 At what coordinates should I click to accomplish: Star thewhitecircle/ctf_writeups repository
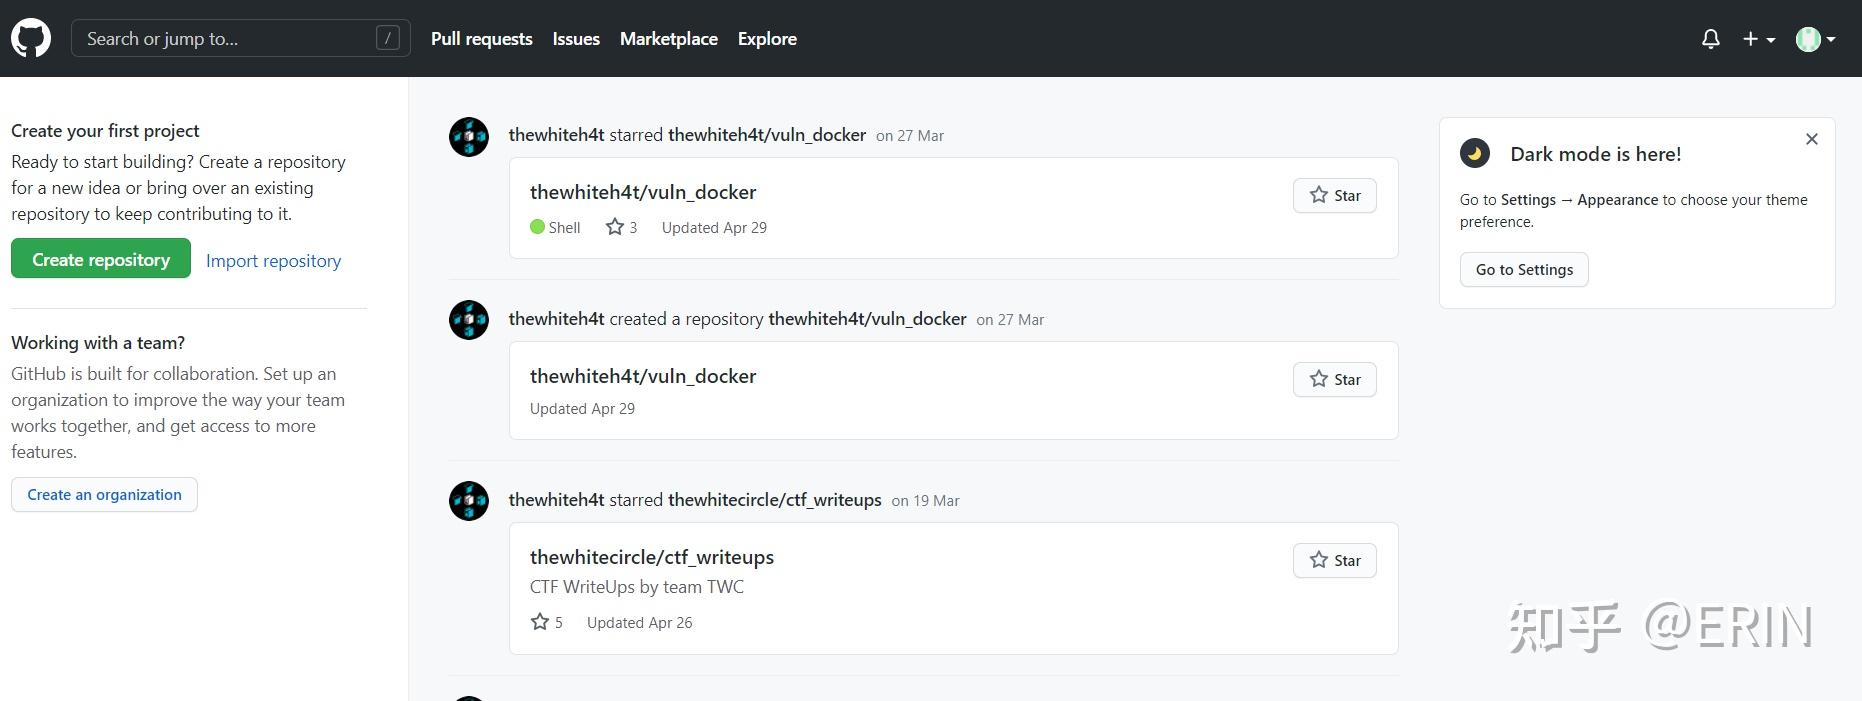(x=1335, y=561)
